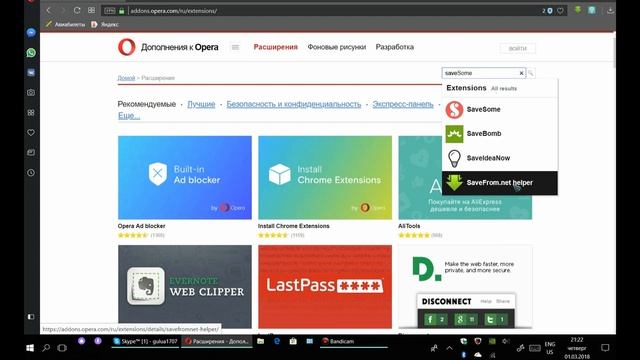Go back to previous page
The width and height of the screenshot is (640, 360).
pos(49,11)
